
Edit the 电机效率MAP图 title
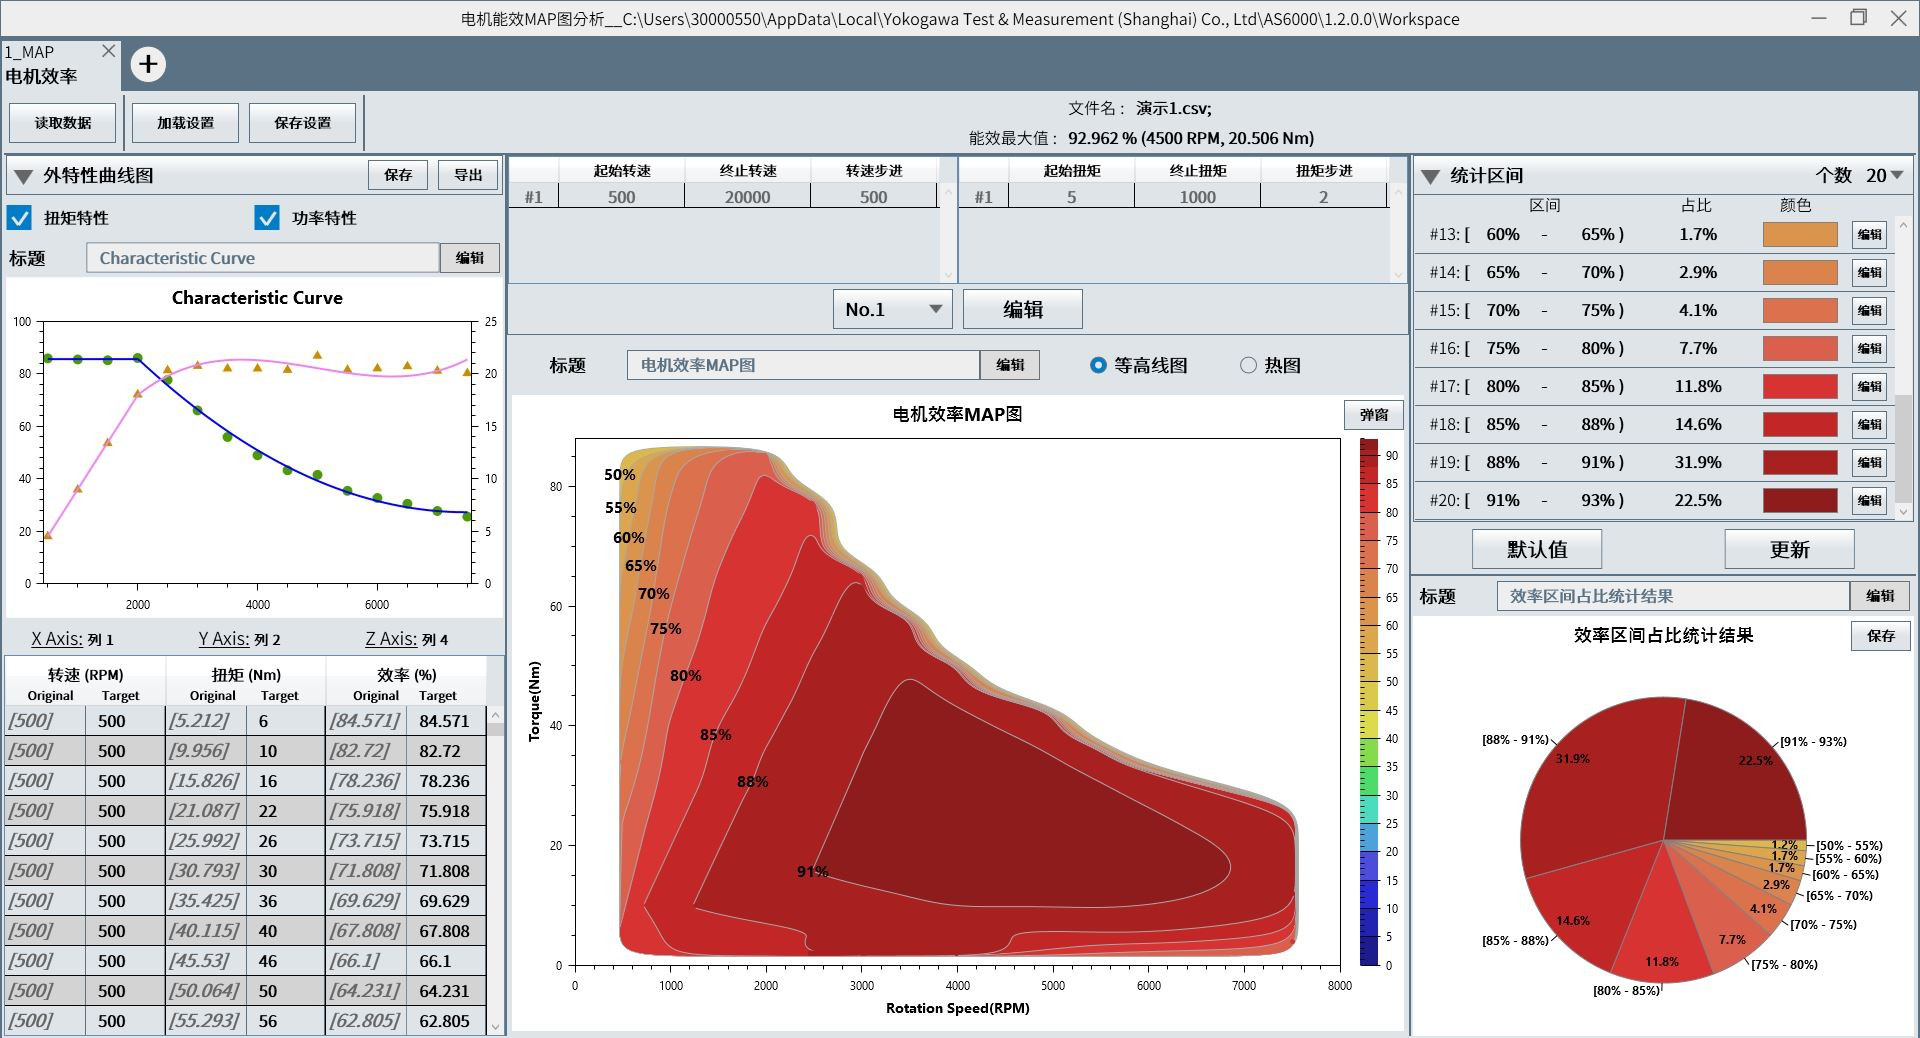pos(1010,365)
